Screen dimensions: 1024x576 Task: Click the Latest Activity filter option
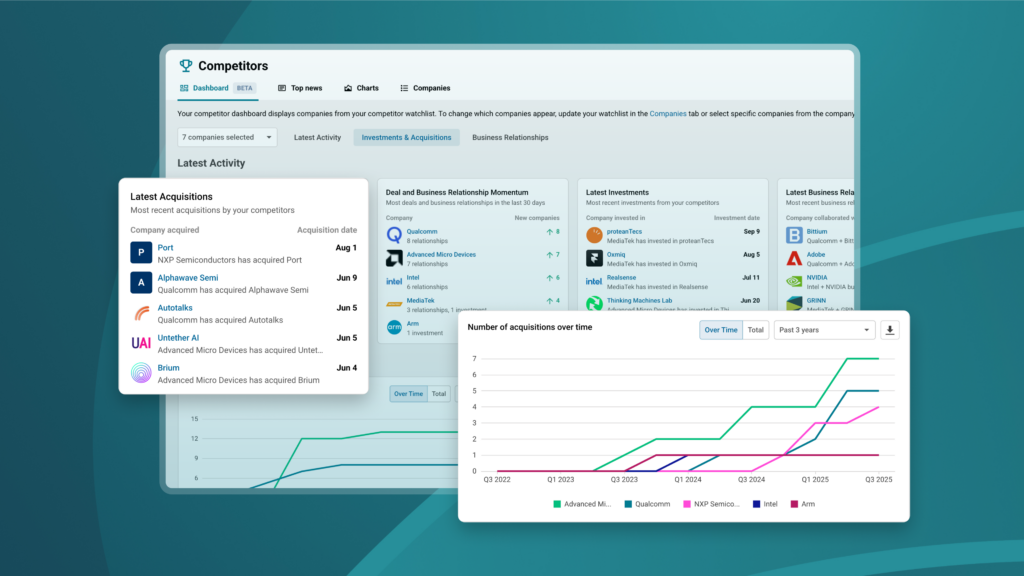tap(317, 137)
